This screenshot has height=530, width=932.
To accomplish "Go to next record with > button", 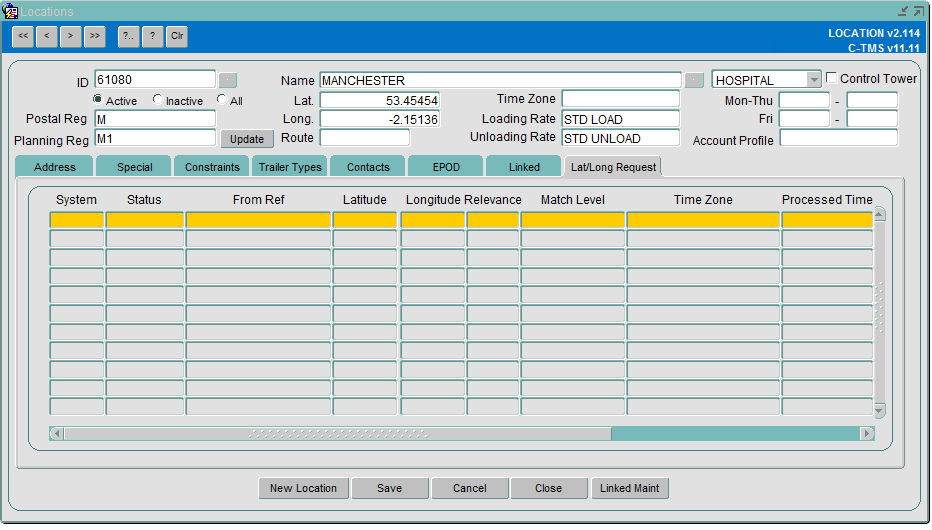I will [70, 36].
